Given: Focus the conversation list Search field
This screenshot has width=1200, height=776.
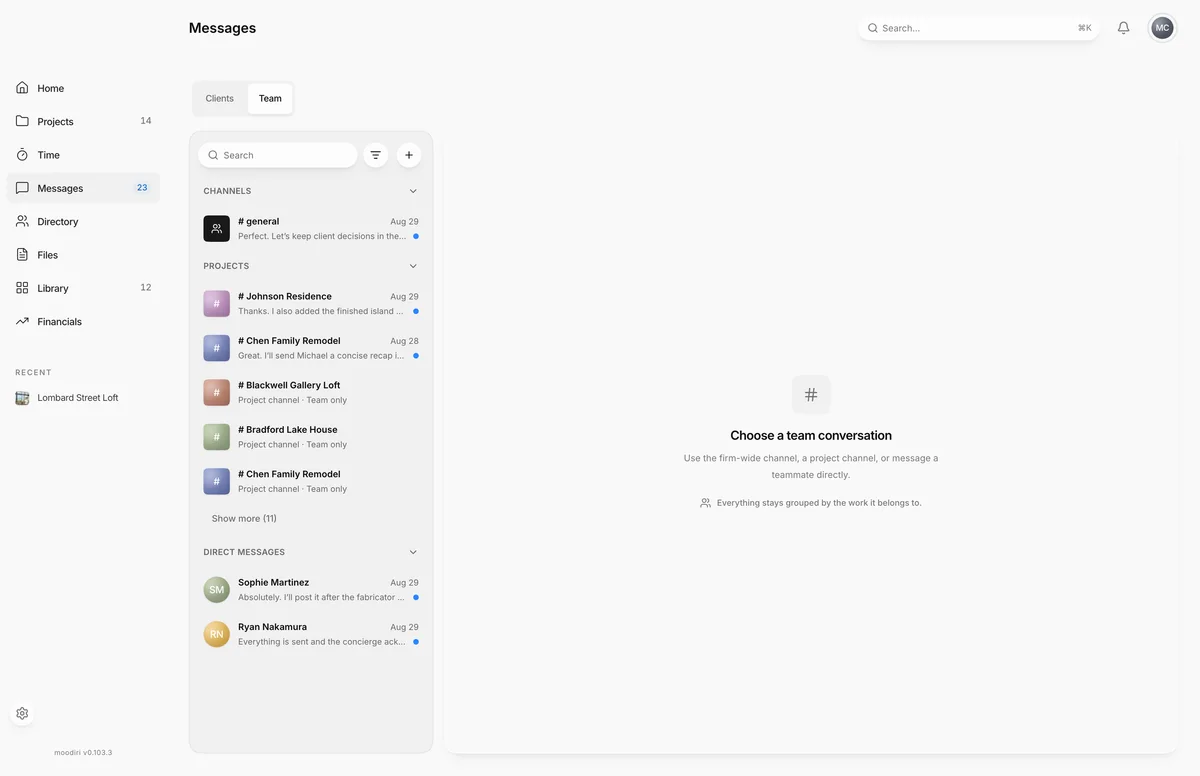Looking at the screenshot, I should point(278,155).
